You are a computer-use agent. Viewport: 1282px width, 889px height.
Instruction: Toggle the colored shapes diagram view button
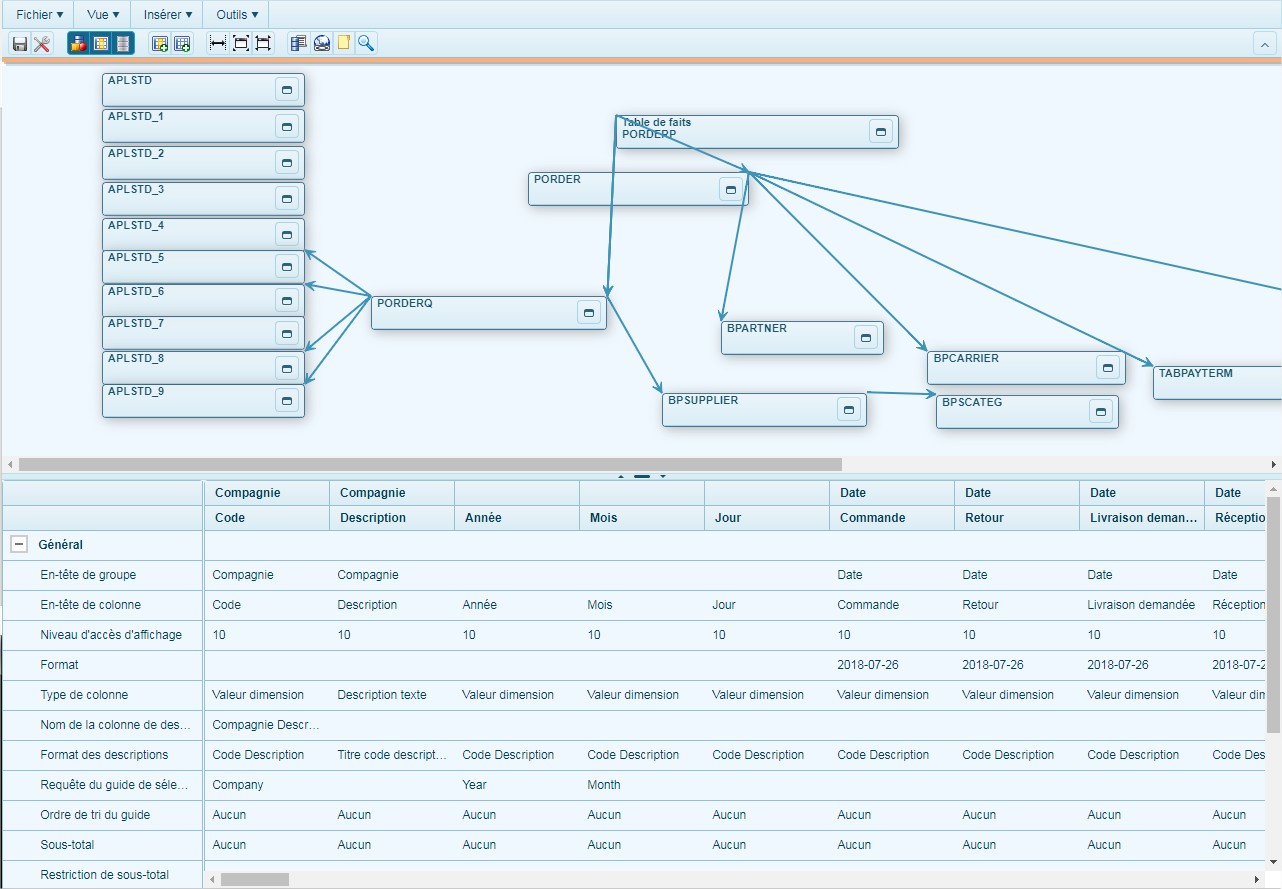pos(79,43)
